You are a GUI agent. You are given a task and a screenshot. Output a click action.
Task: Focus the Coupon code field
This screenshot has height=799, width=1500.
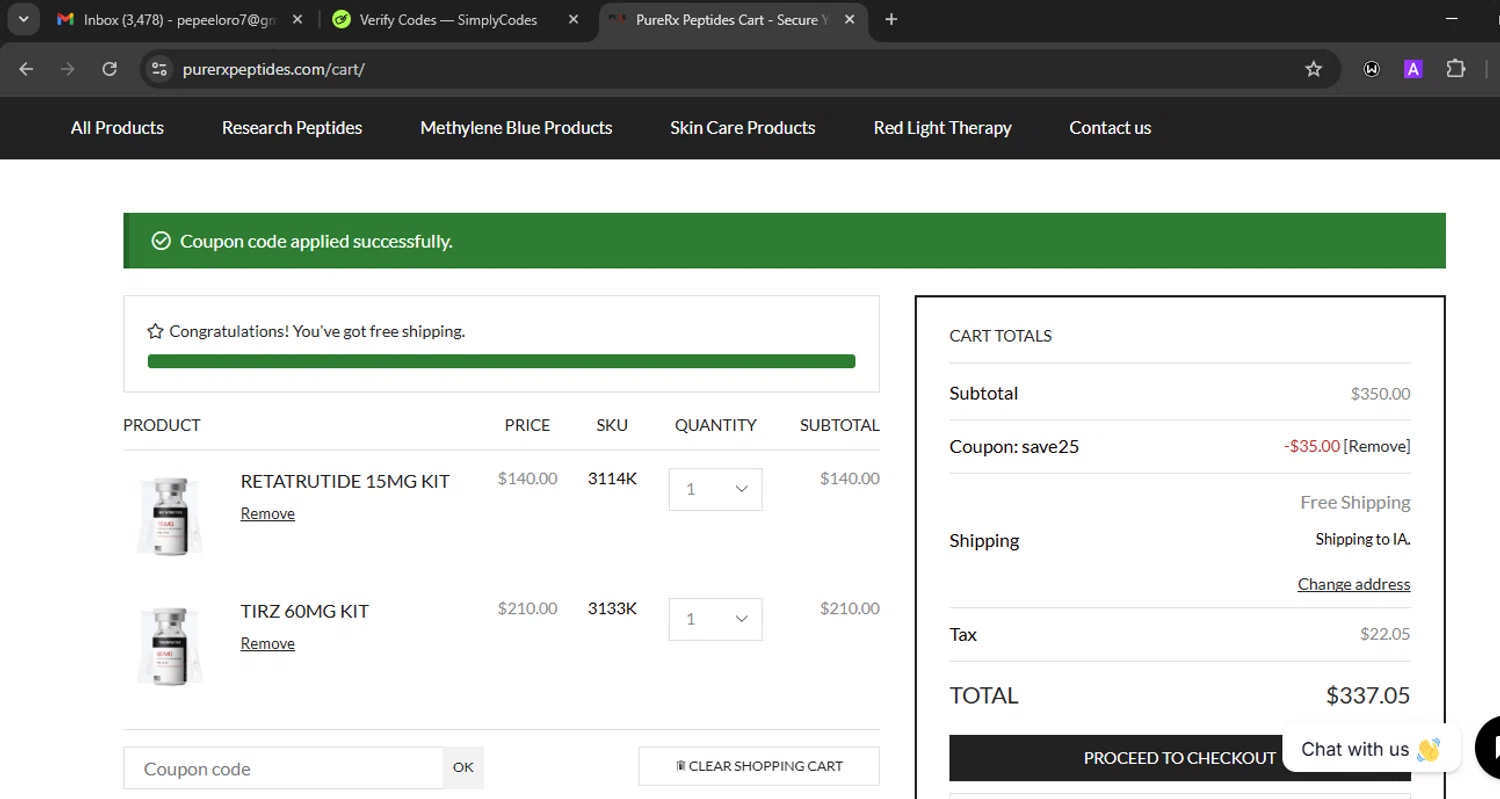pyautogui.click(x=283, y=768)
